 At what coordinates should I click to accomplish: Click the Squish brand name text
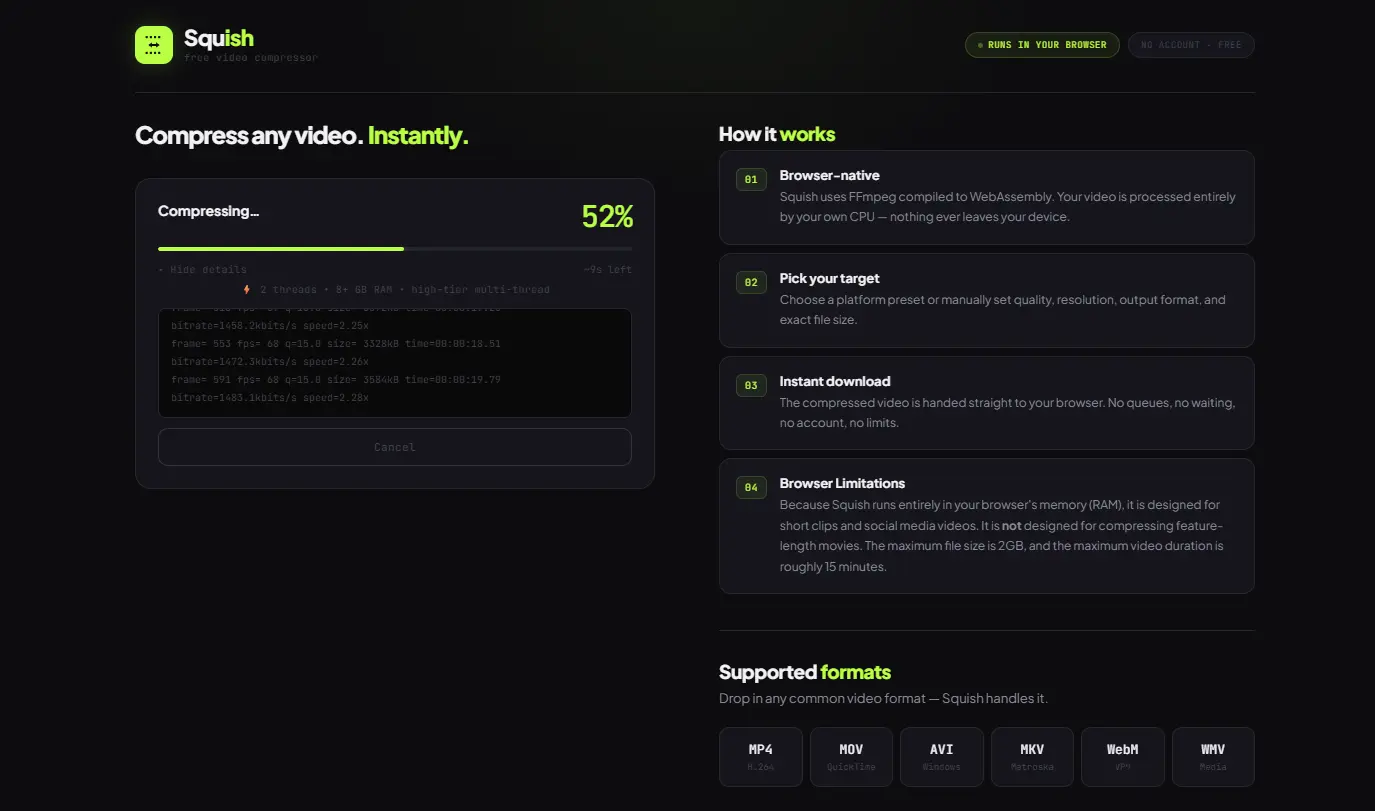[219, 38]
